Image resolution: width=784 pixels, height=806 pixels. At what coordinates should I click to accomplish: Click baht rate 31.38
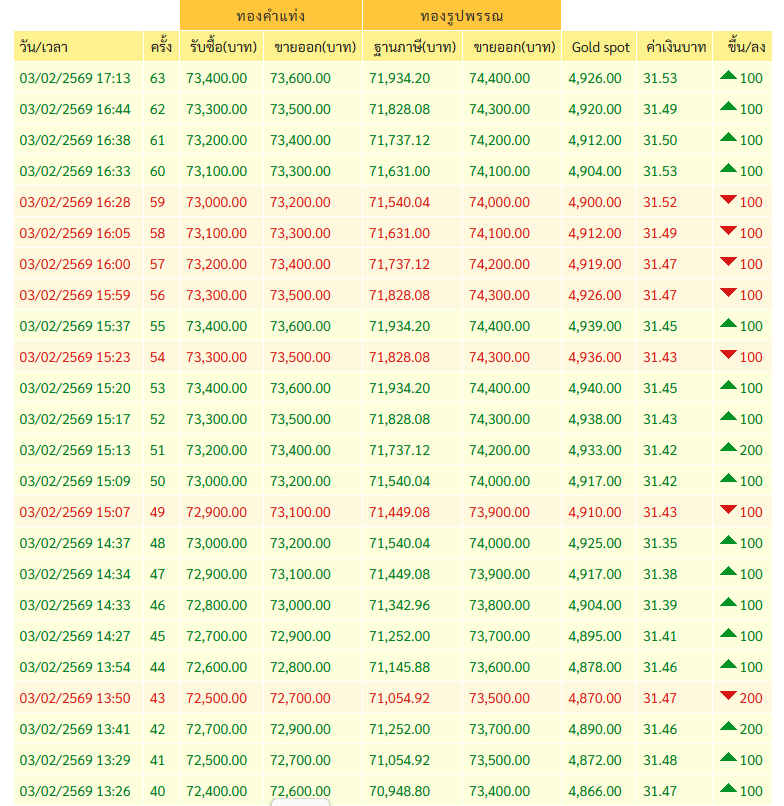point(660,574)
